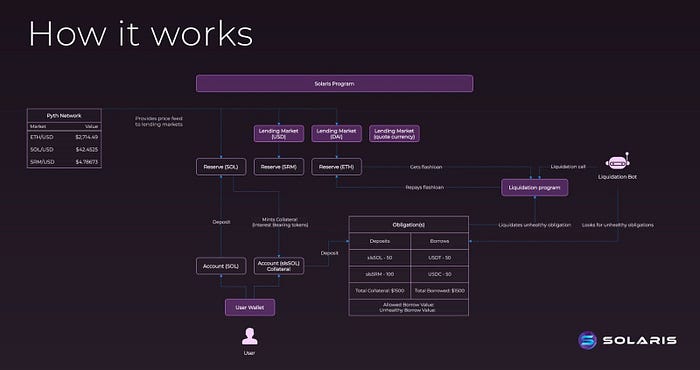Click the Obligation(s) table header

408,224
